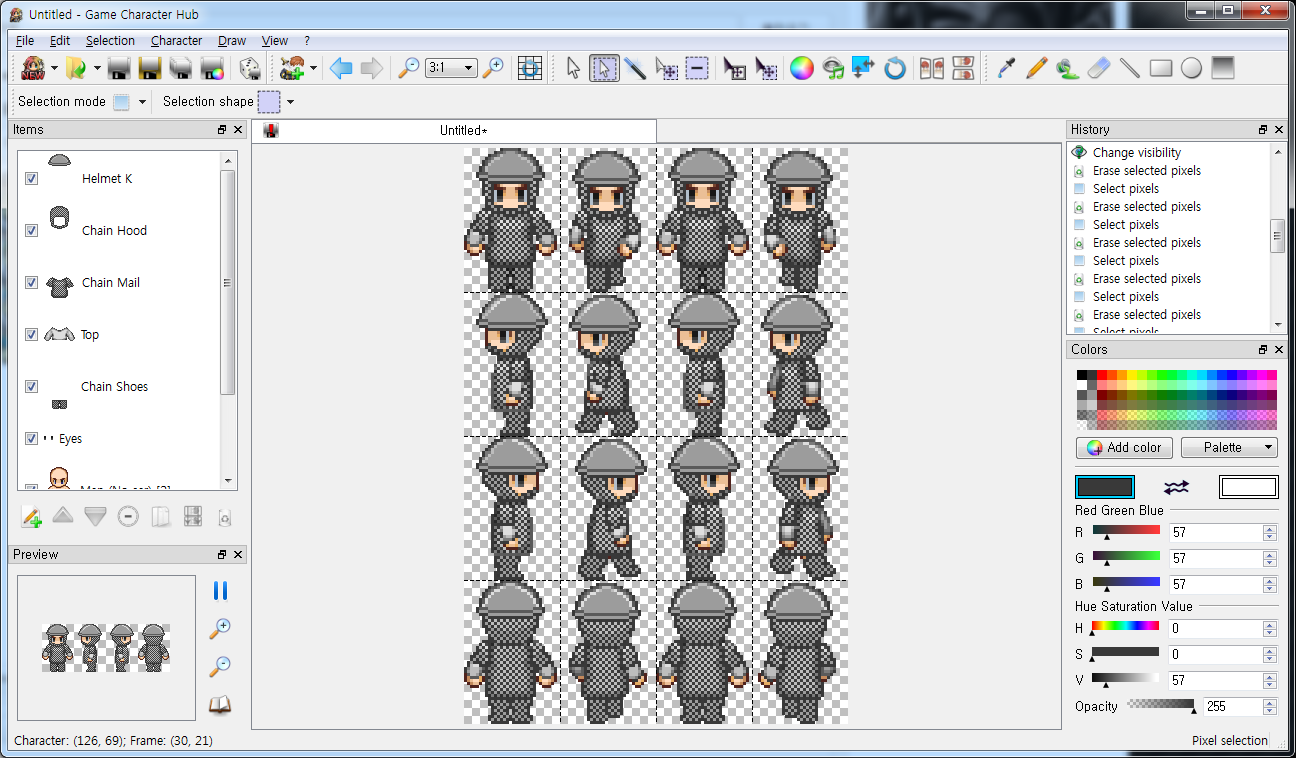Click the new custom item pencil icon
This screenshot has height=758, width=1296.
tap(32, 517)
